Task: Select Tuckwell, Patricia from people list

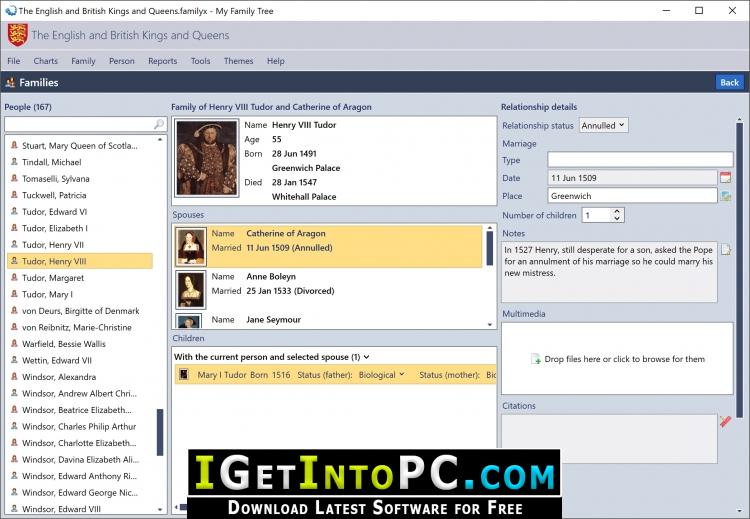Action: (79, 195)
